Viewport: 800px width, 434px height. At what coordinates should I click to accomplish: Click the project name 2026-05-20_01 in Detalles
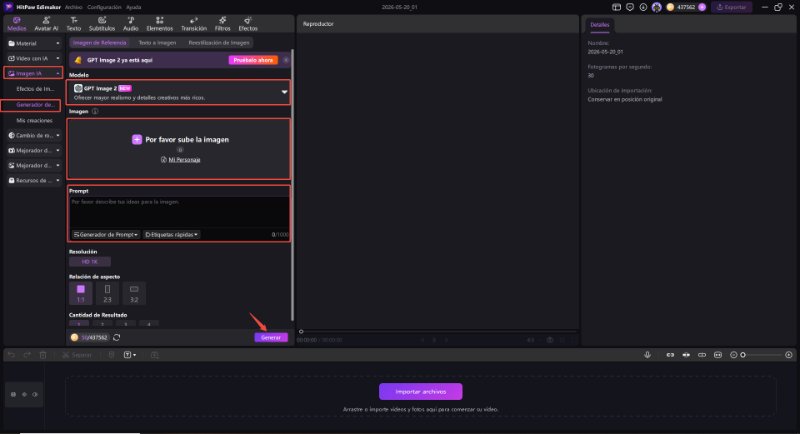point(605,52)
